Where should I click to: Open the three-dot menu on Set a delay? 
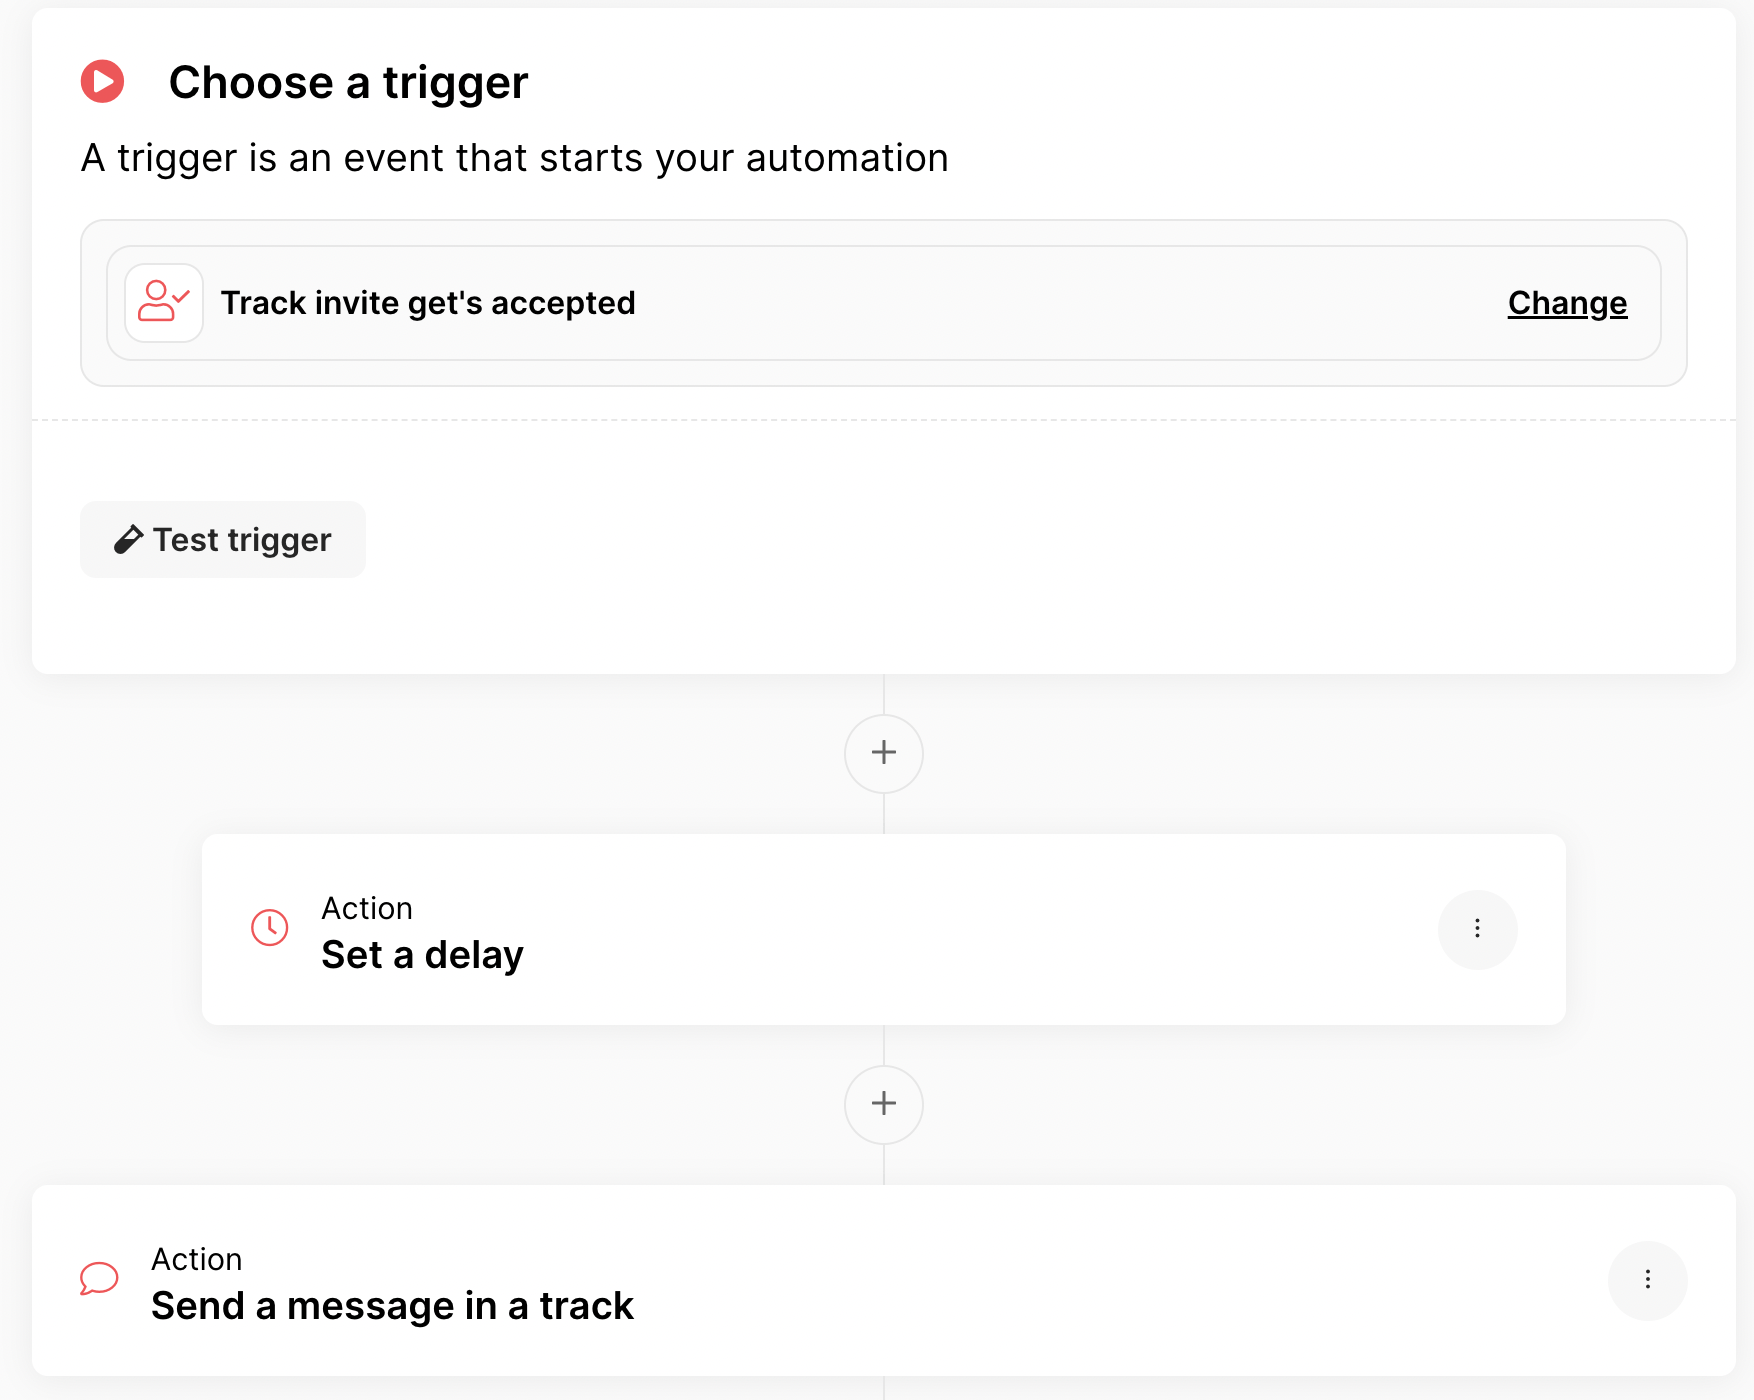tap(1477, 929)
